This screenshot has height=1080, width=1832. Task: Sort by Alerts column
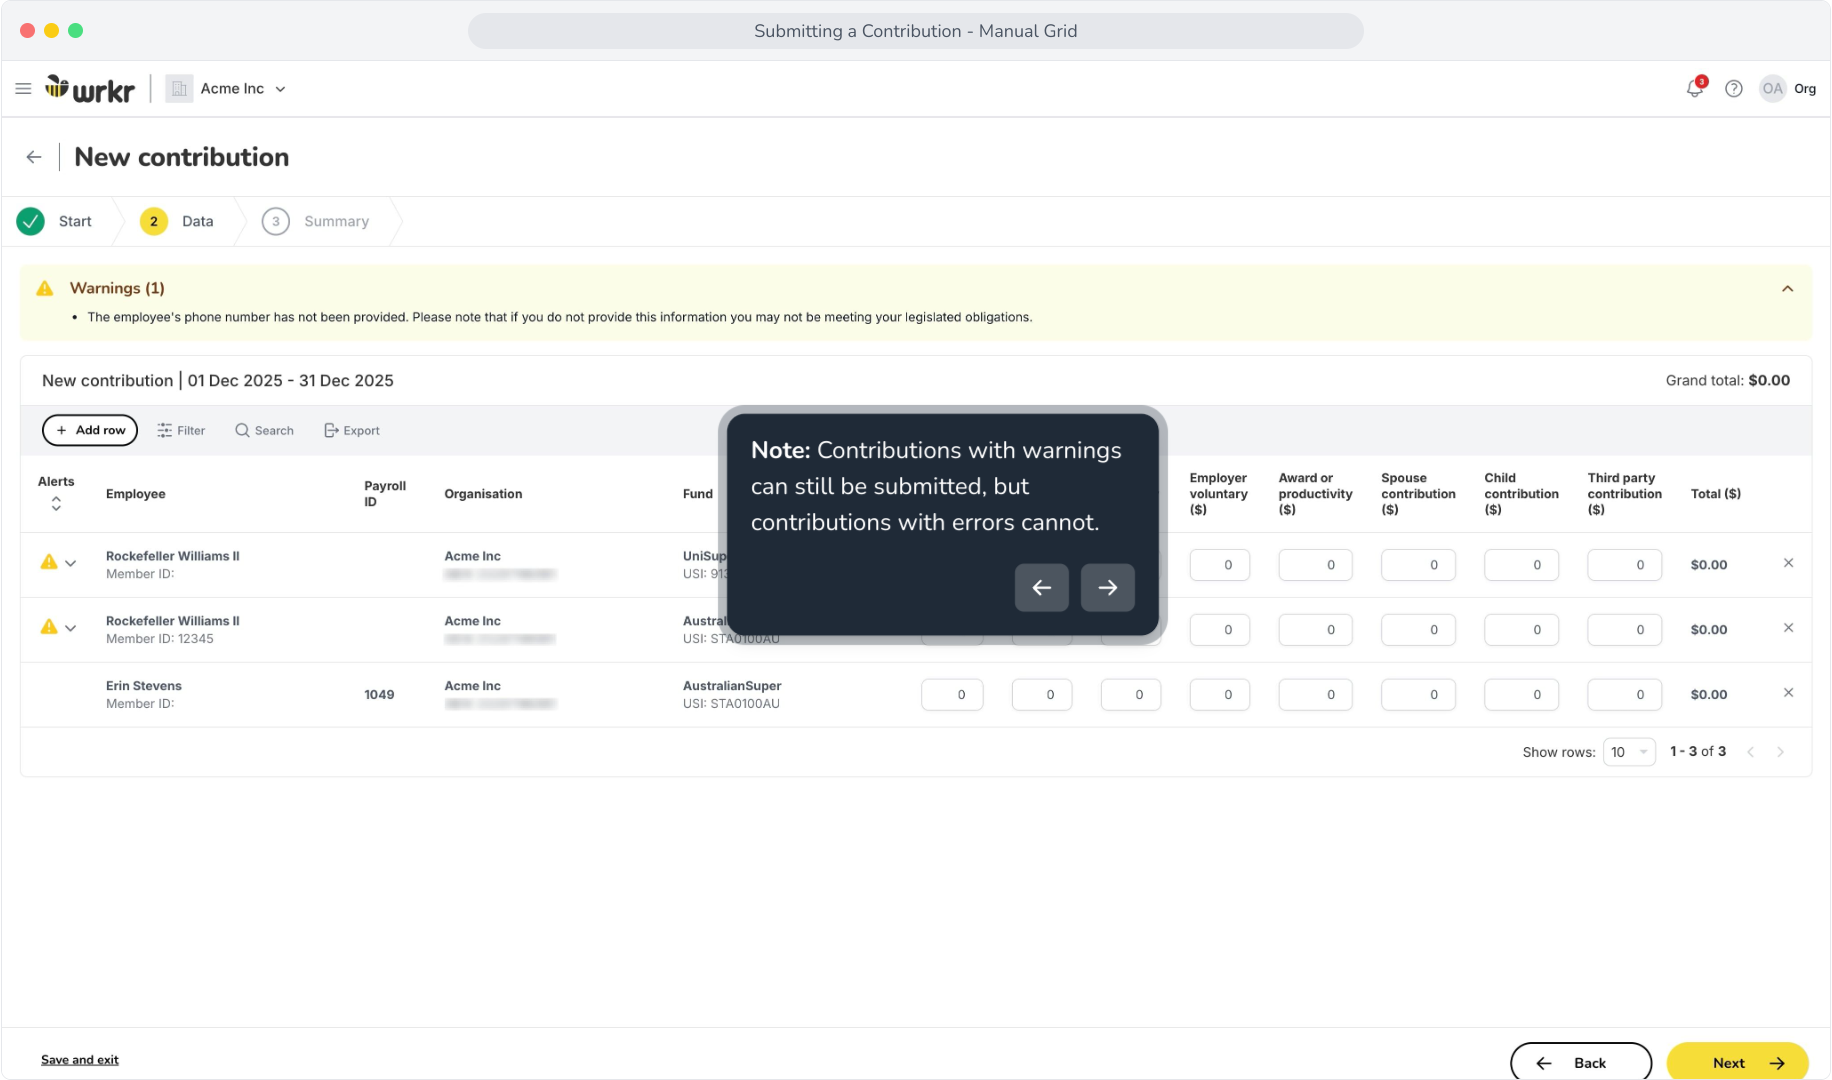pyautogui.click(x=56, y=504)
